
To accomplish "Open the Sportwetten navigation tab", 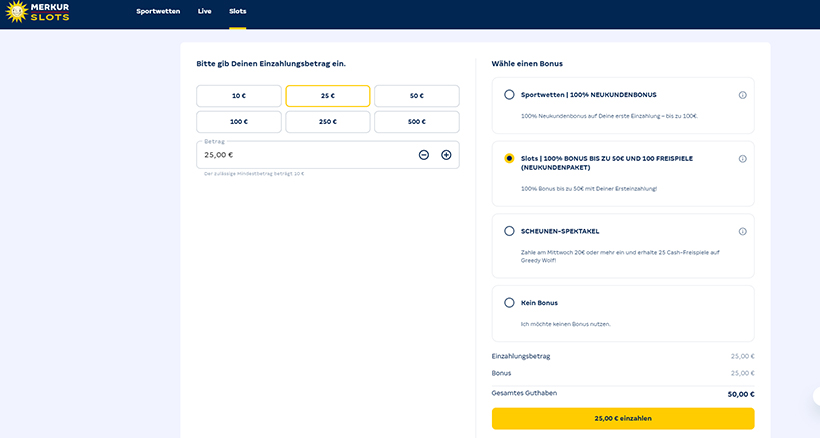I will (x=159, y=11).
